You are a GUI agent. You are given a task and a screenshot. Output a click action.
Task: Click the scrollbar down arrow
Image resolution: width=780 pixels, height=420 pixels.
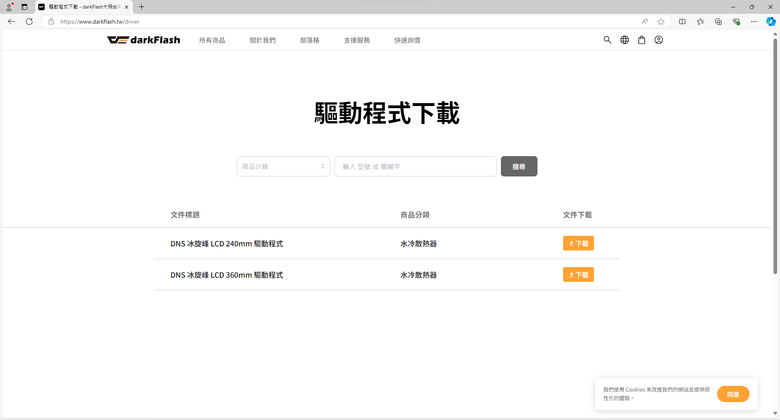[x=775, y=414]
